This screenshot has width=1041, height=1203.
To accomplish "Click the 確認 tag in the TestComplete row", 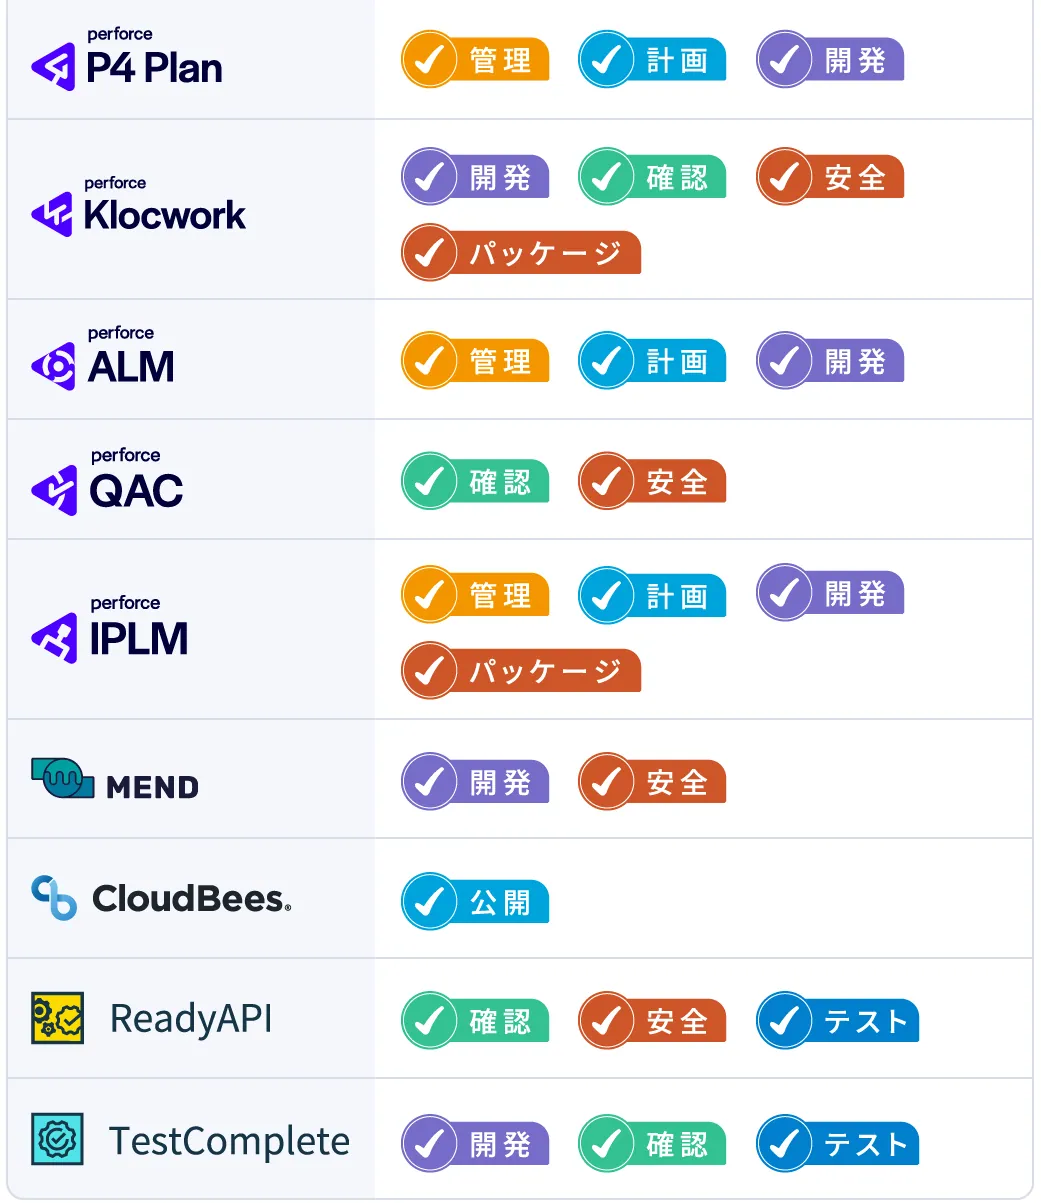I will click(x=653, y=1144).
